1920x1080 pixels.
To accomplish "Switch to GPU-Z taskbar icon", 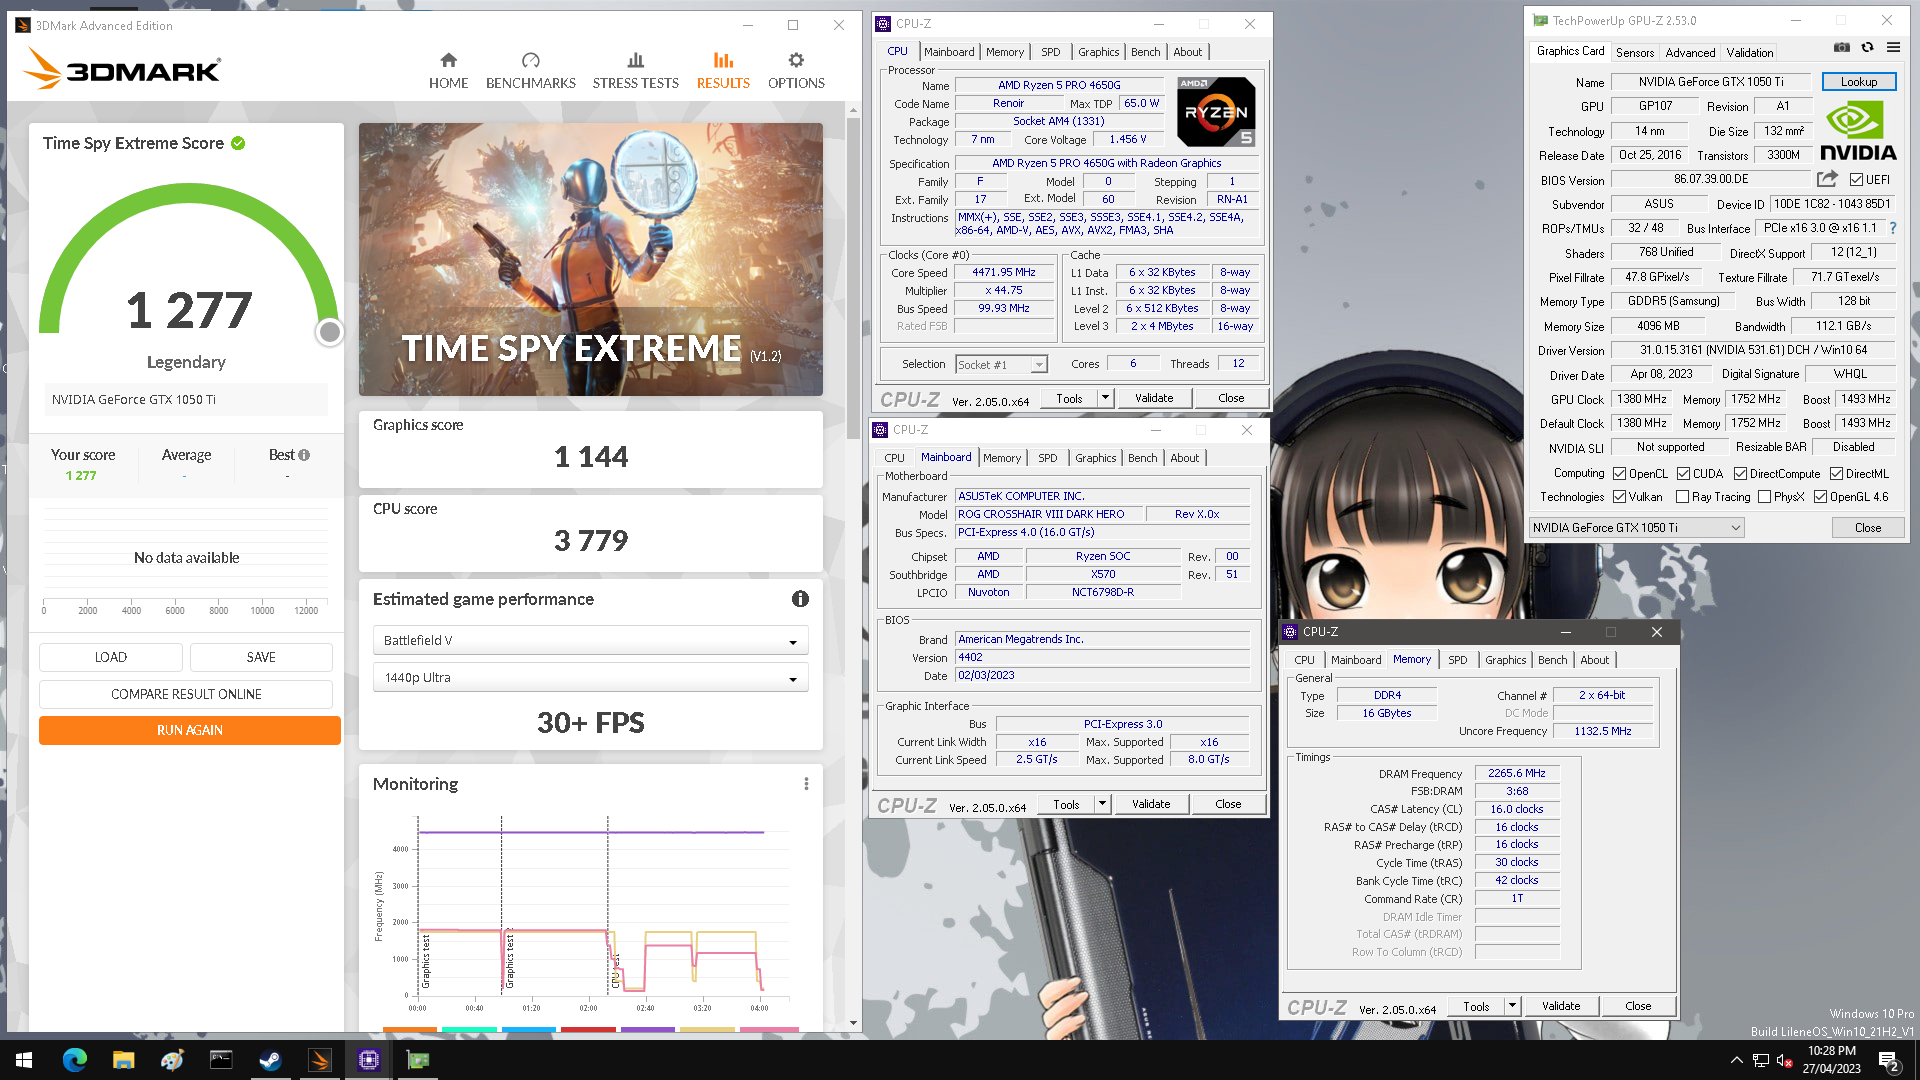I will (418, 1060).
